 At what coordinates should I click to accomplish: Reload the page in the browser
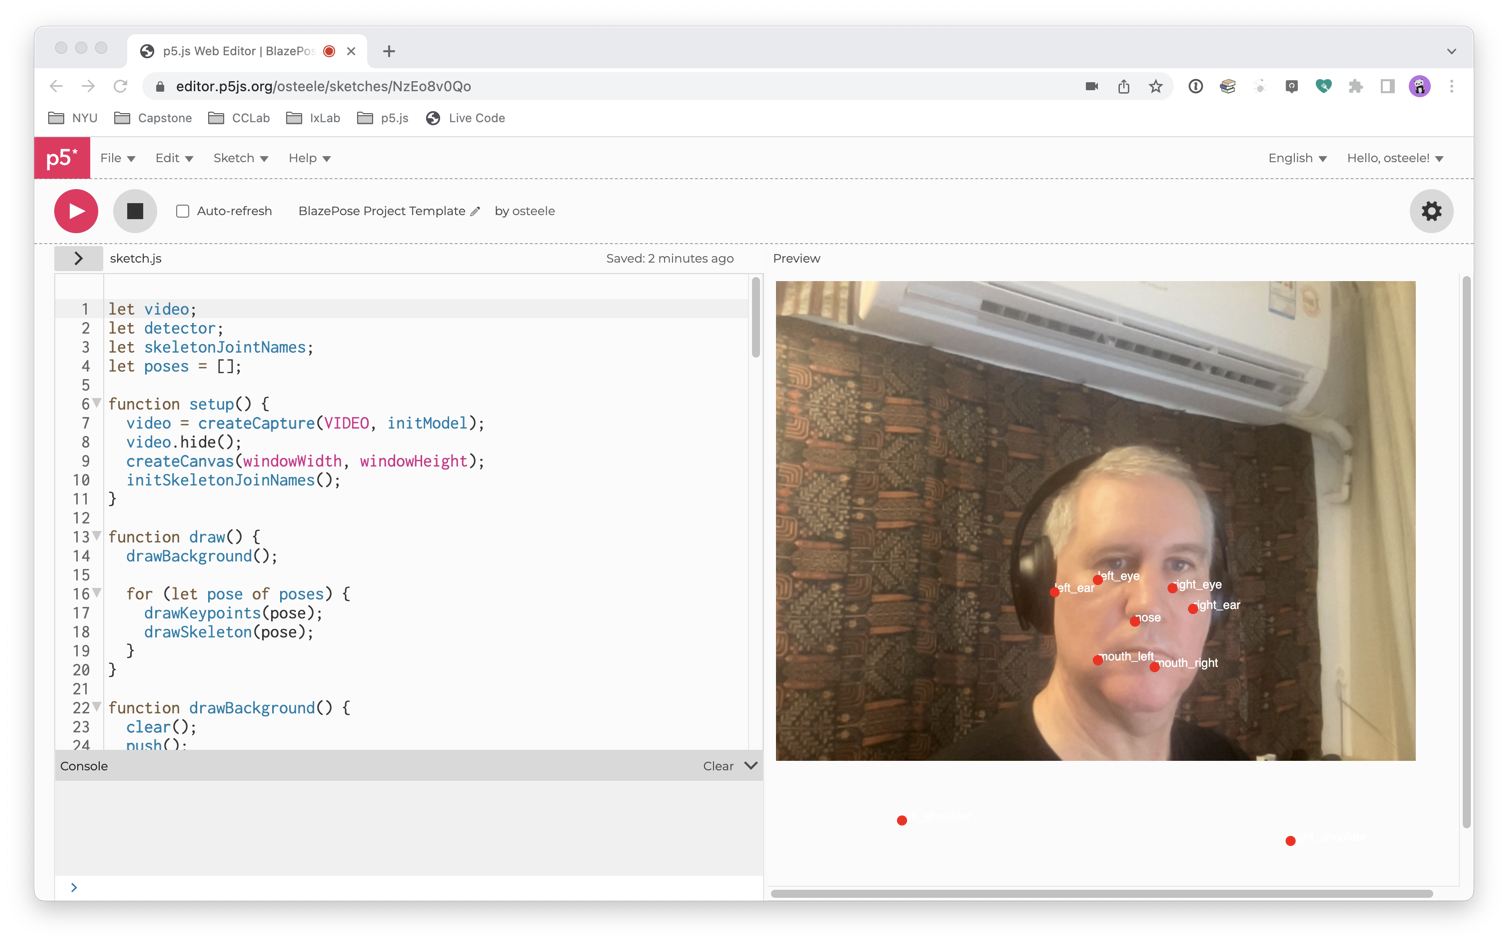pyautogui.click(x=120, y=87)
